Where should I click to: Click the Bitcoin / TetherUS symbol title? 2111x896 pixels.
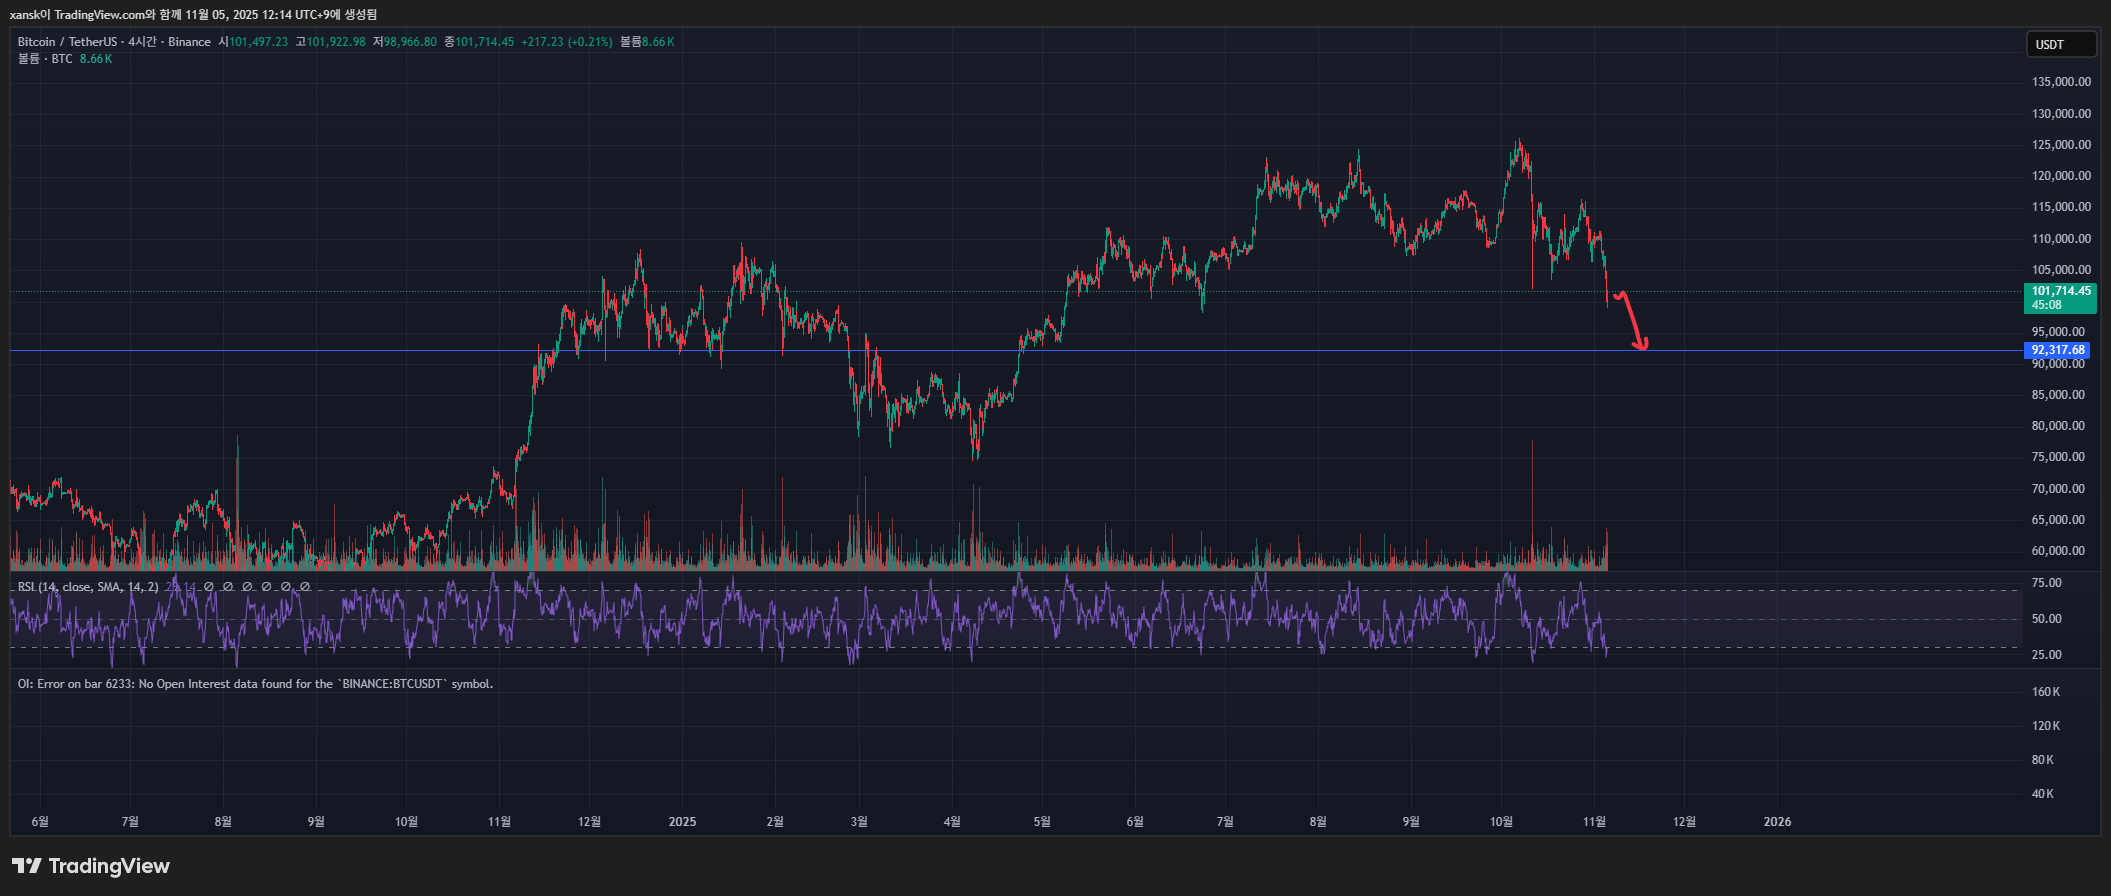click(114, 42)
